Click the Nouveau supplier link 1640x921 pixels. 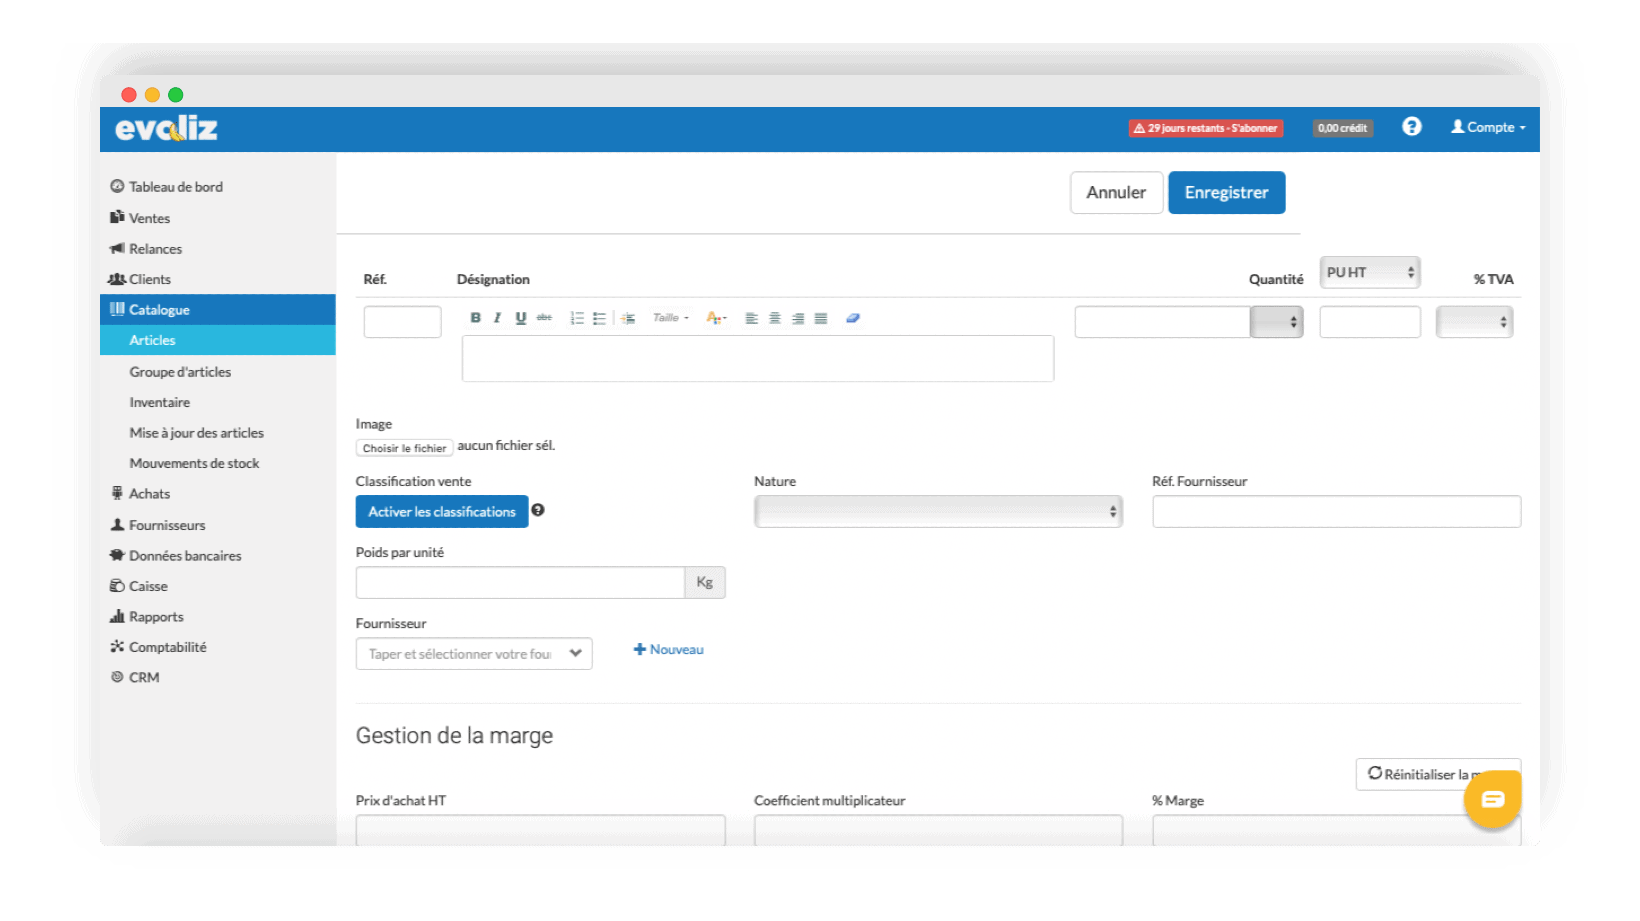668,650
